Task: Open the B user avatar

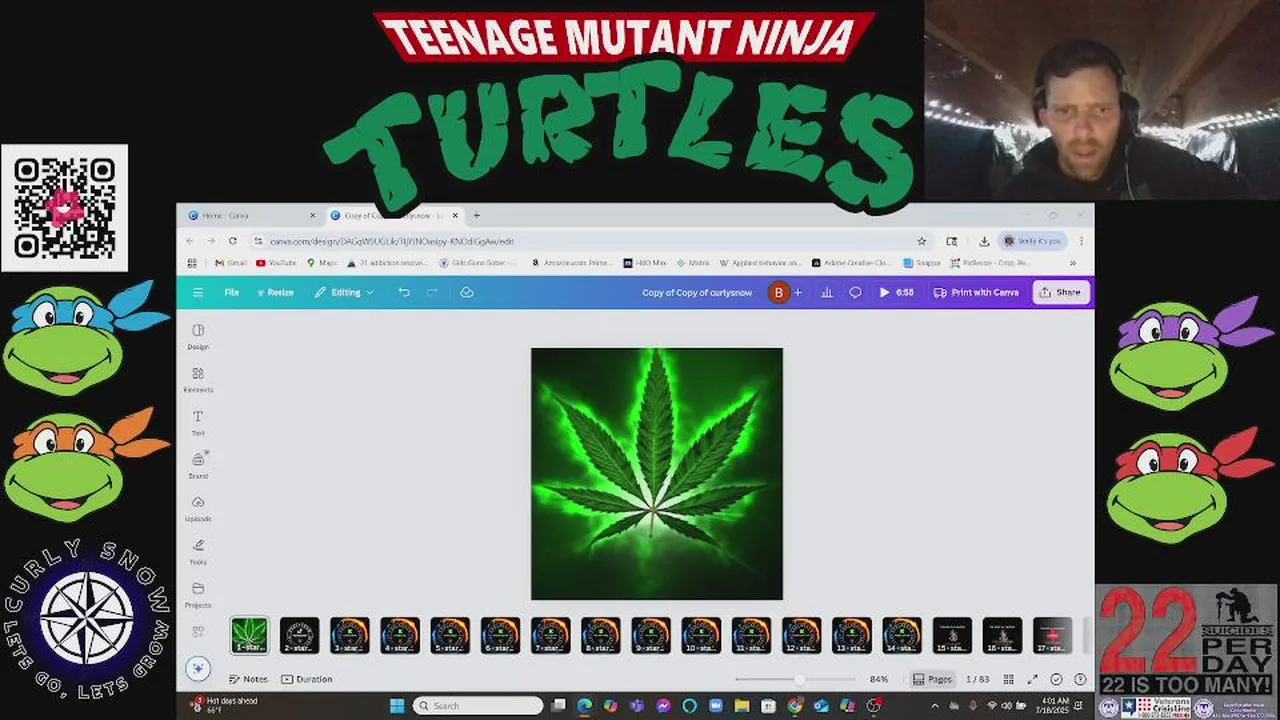Action: [x=778, y=292]
